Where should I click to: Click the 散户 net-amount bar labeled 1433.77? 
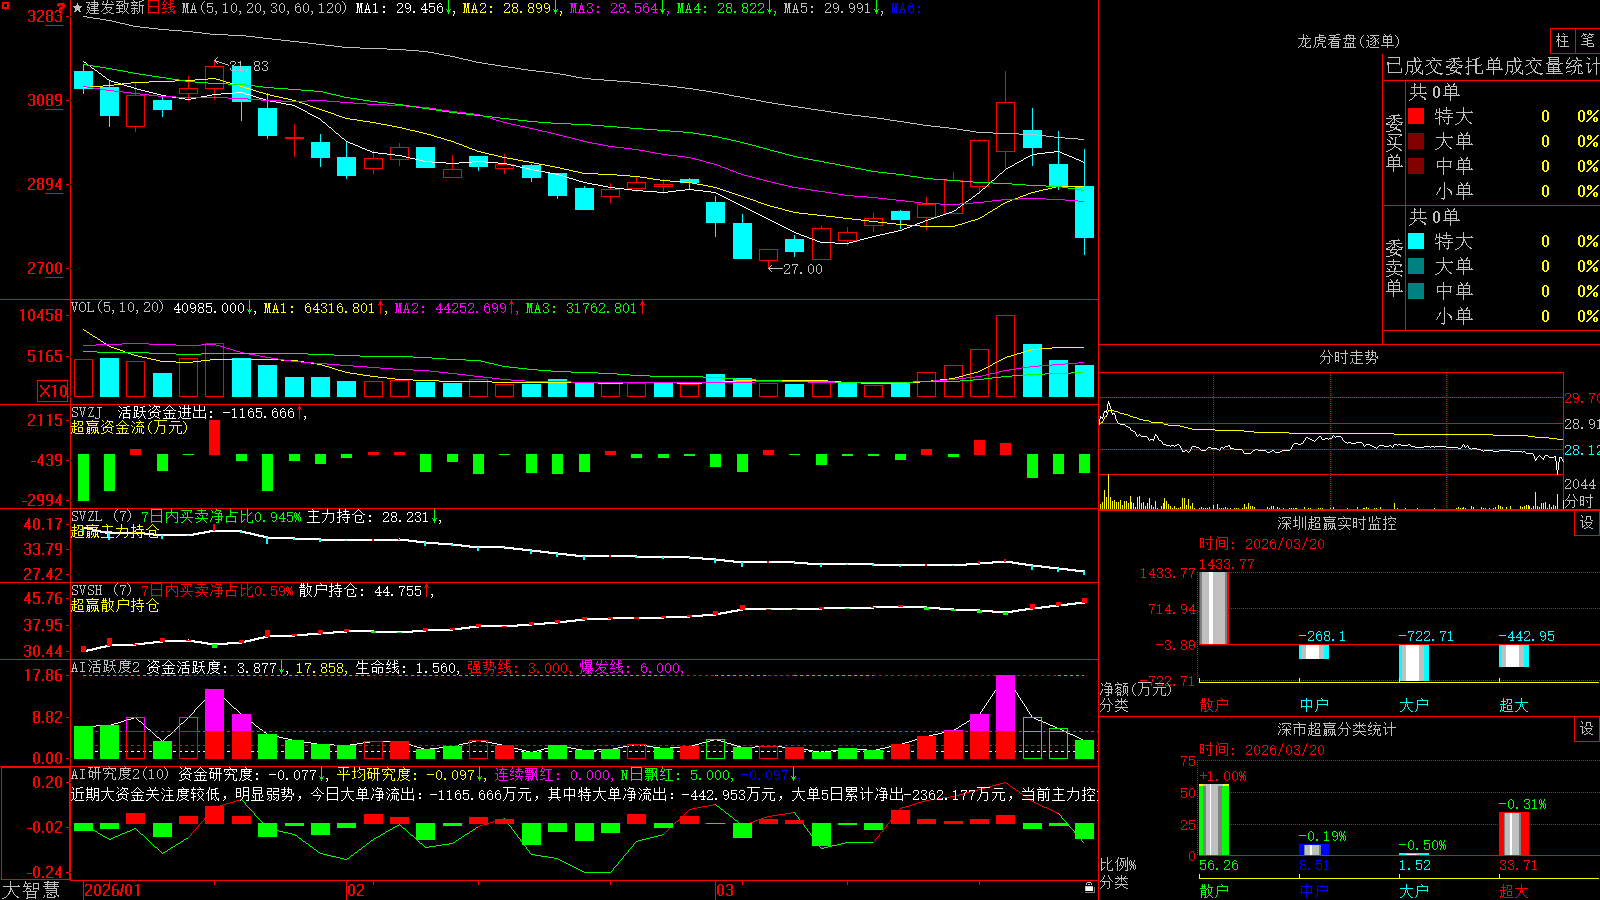1214,608
